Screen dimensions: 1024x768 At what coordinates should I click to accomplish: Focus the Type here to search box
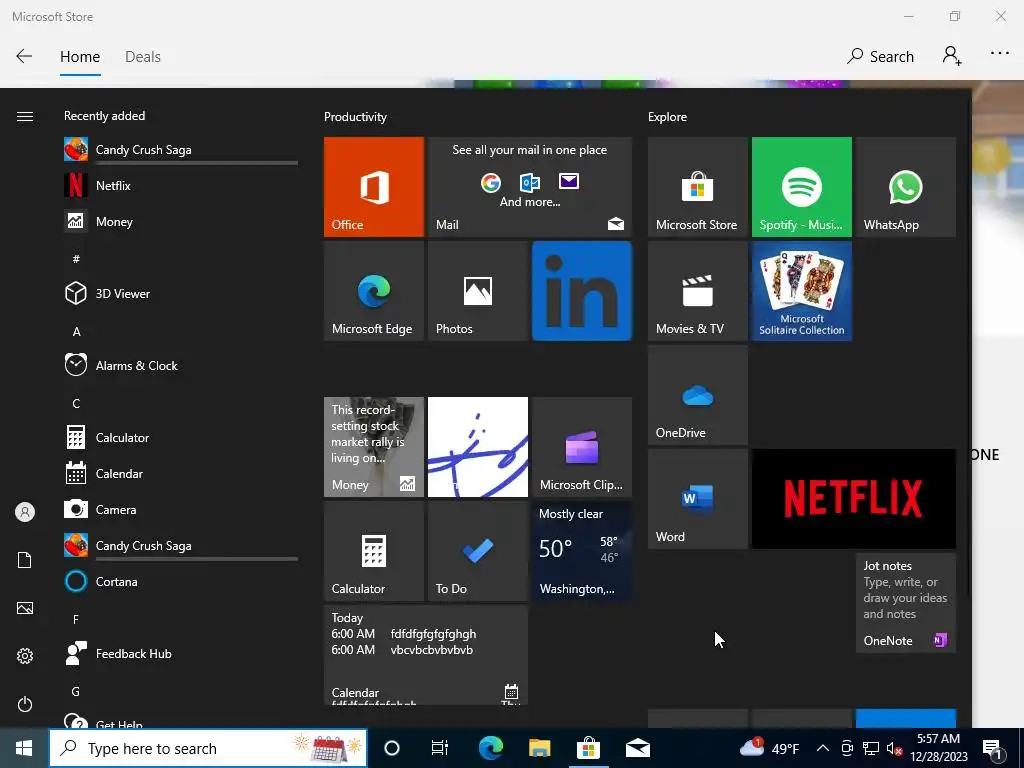208,748
